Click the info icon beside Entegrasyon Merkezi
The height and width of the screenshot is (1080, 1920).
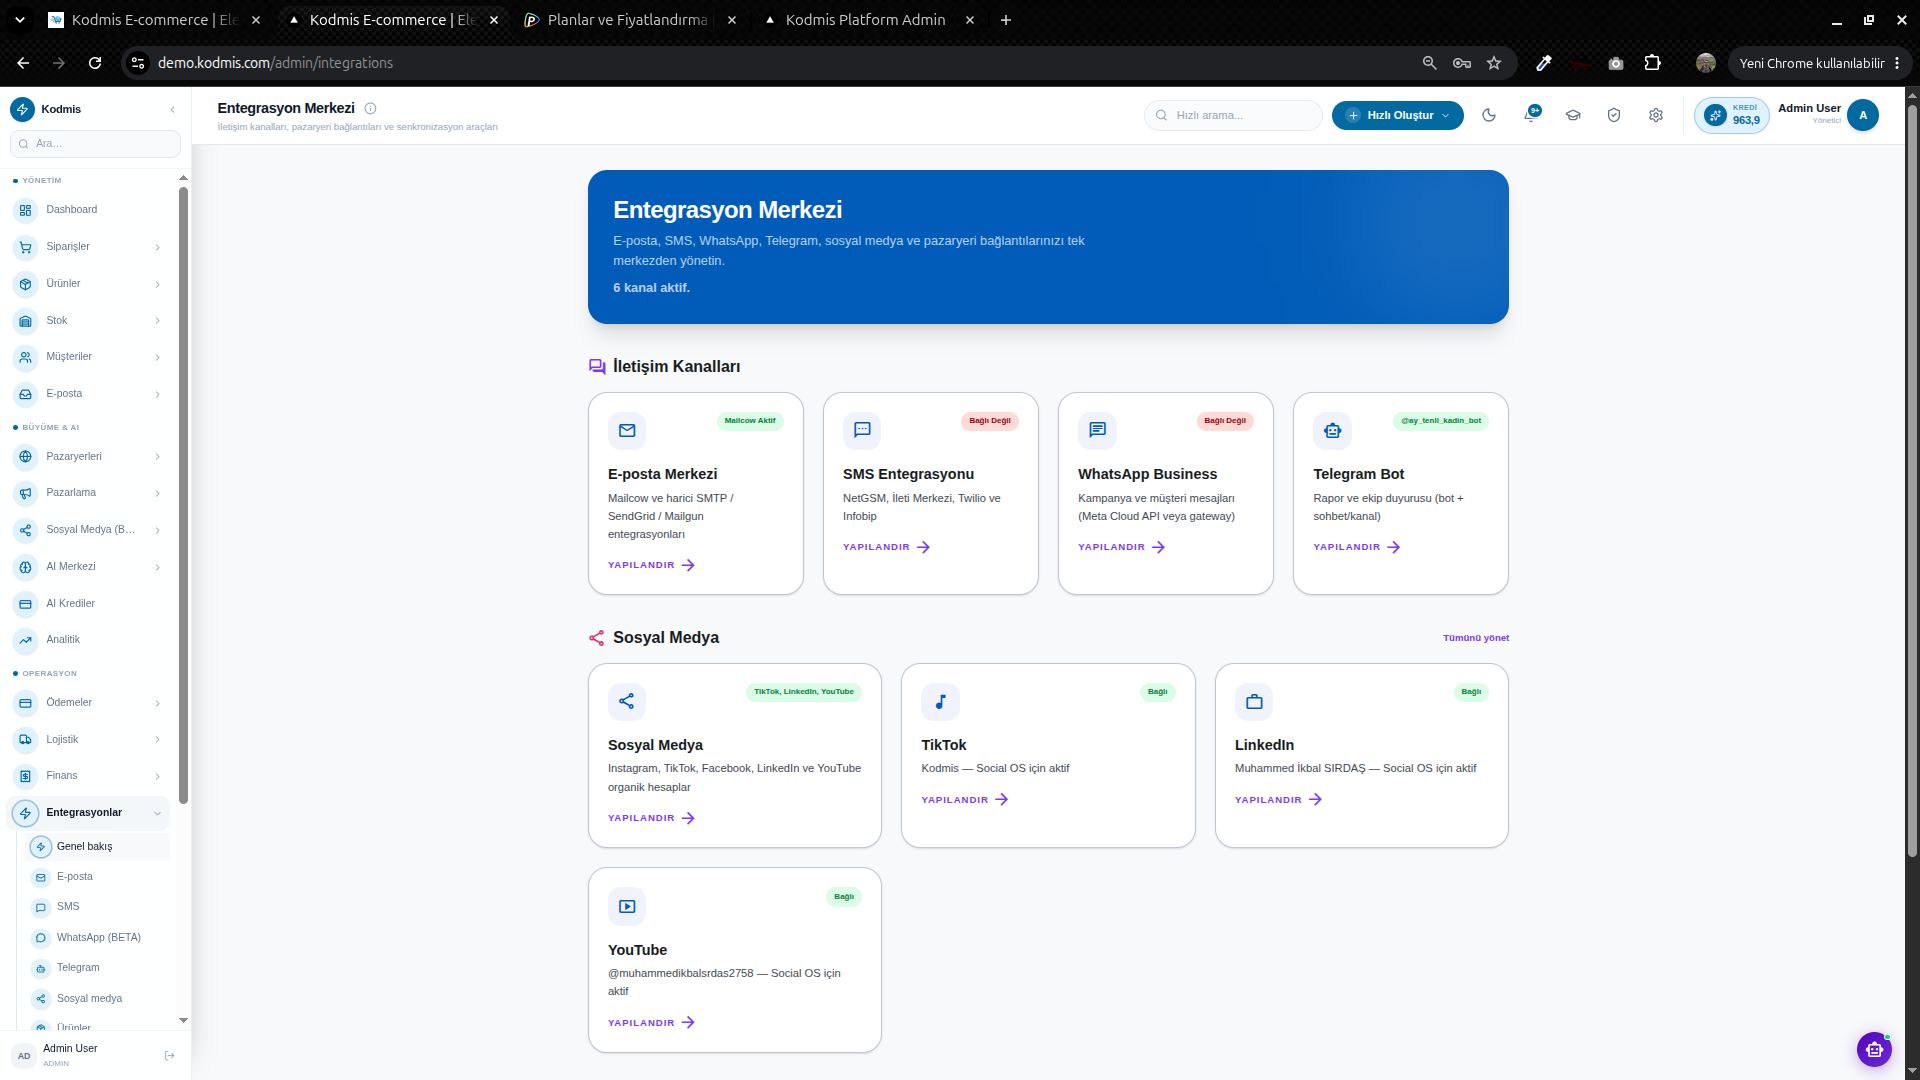370,108
